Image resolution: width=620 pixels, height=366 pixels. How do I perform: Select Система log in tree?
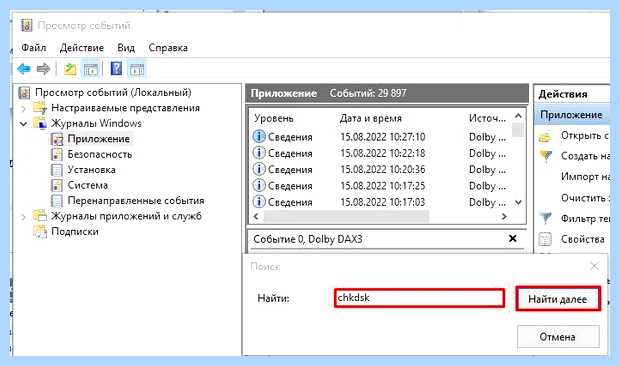pyautogui.click(x=87, y=185)
